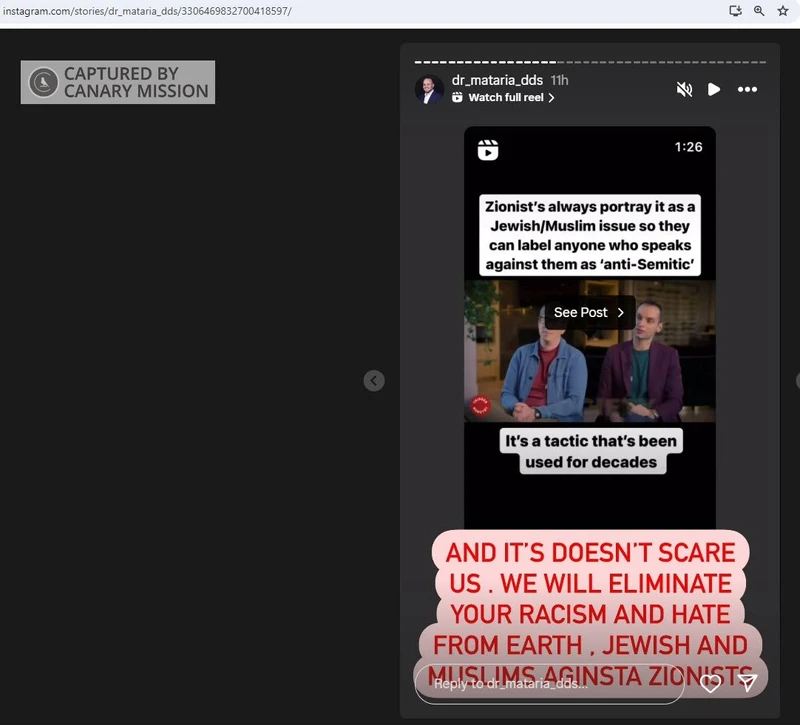Click the Canary Mission watermark logo
This screenshot has width=800, height=725.
click(44, 82)
